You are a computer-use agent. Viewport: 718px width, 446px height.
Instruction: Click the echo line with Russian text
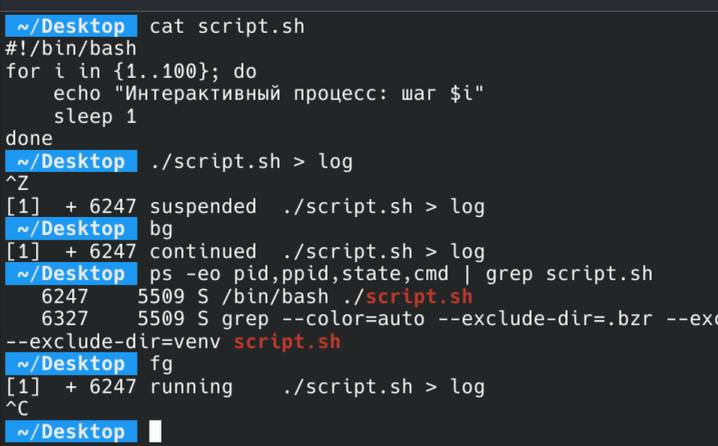click(x=269, y=94)
